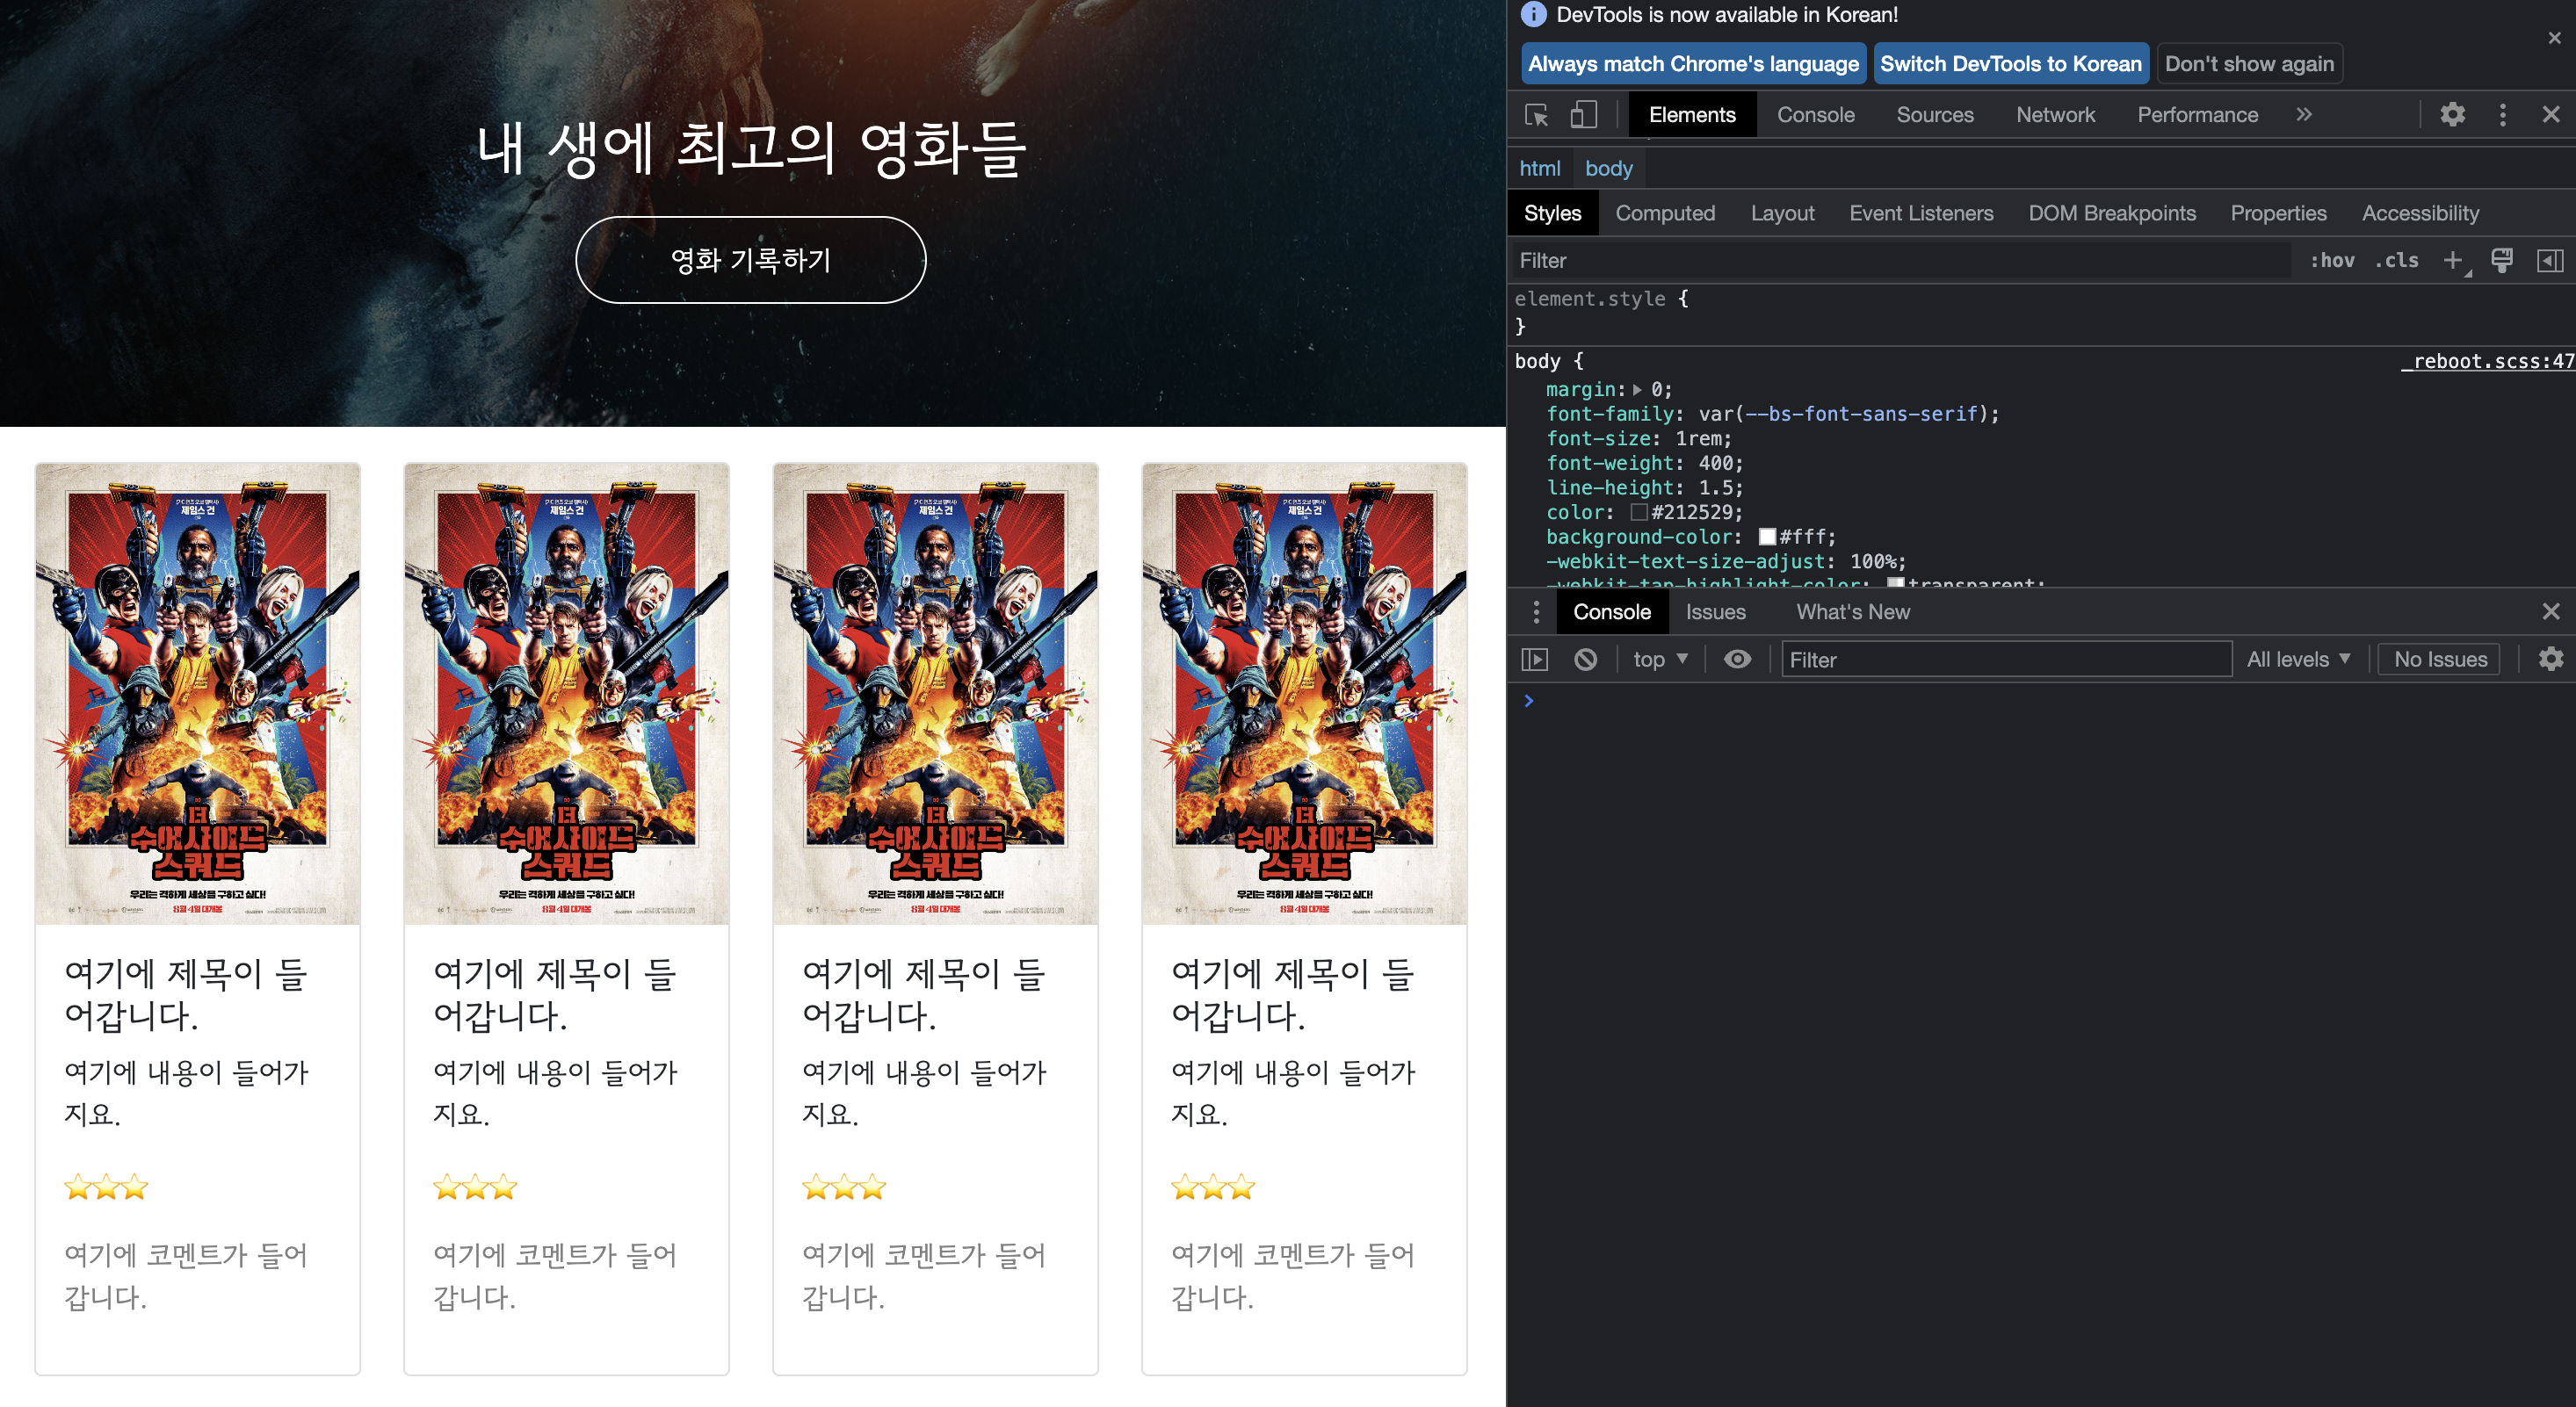2576x1407 pixels.
Task: Click Switch DevTools to Korean button
Action: (x=2010, y=64)
